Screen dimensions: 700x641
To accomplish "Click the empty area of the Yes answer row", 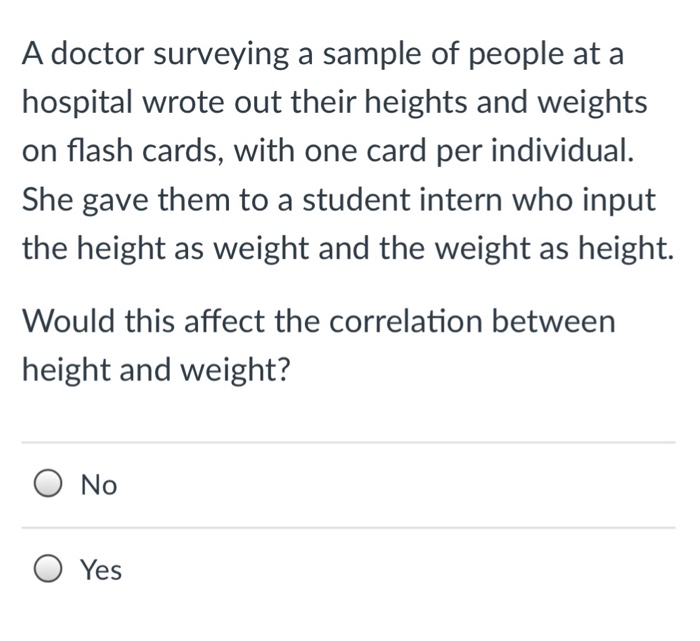I will click(x=400, y=571).
